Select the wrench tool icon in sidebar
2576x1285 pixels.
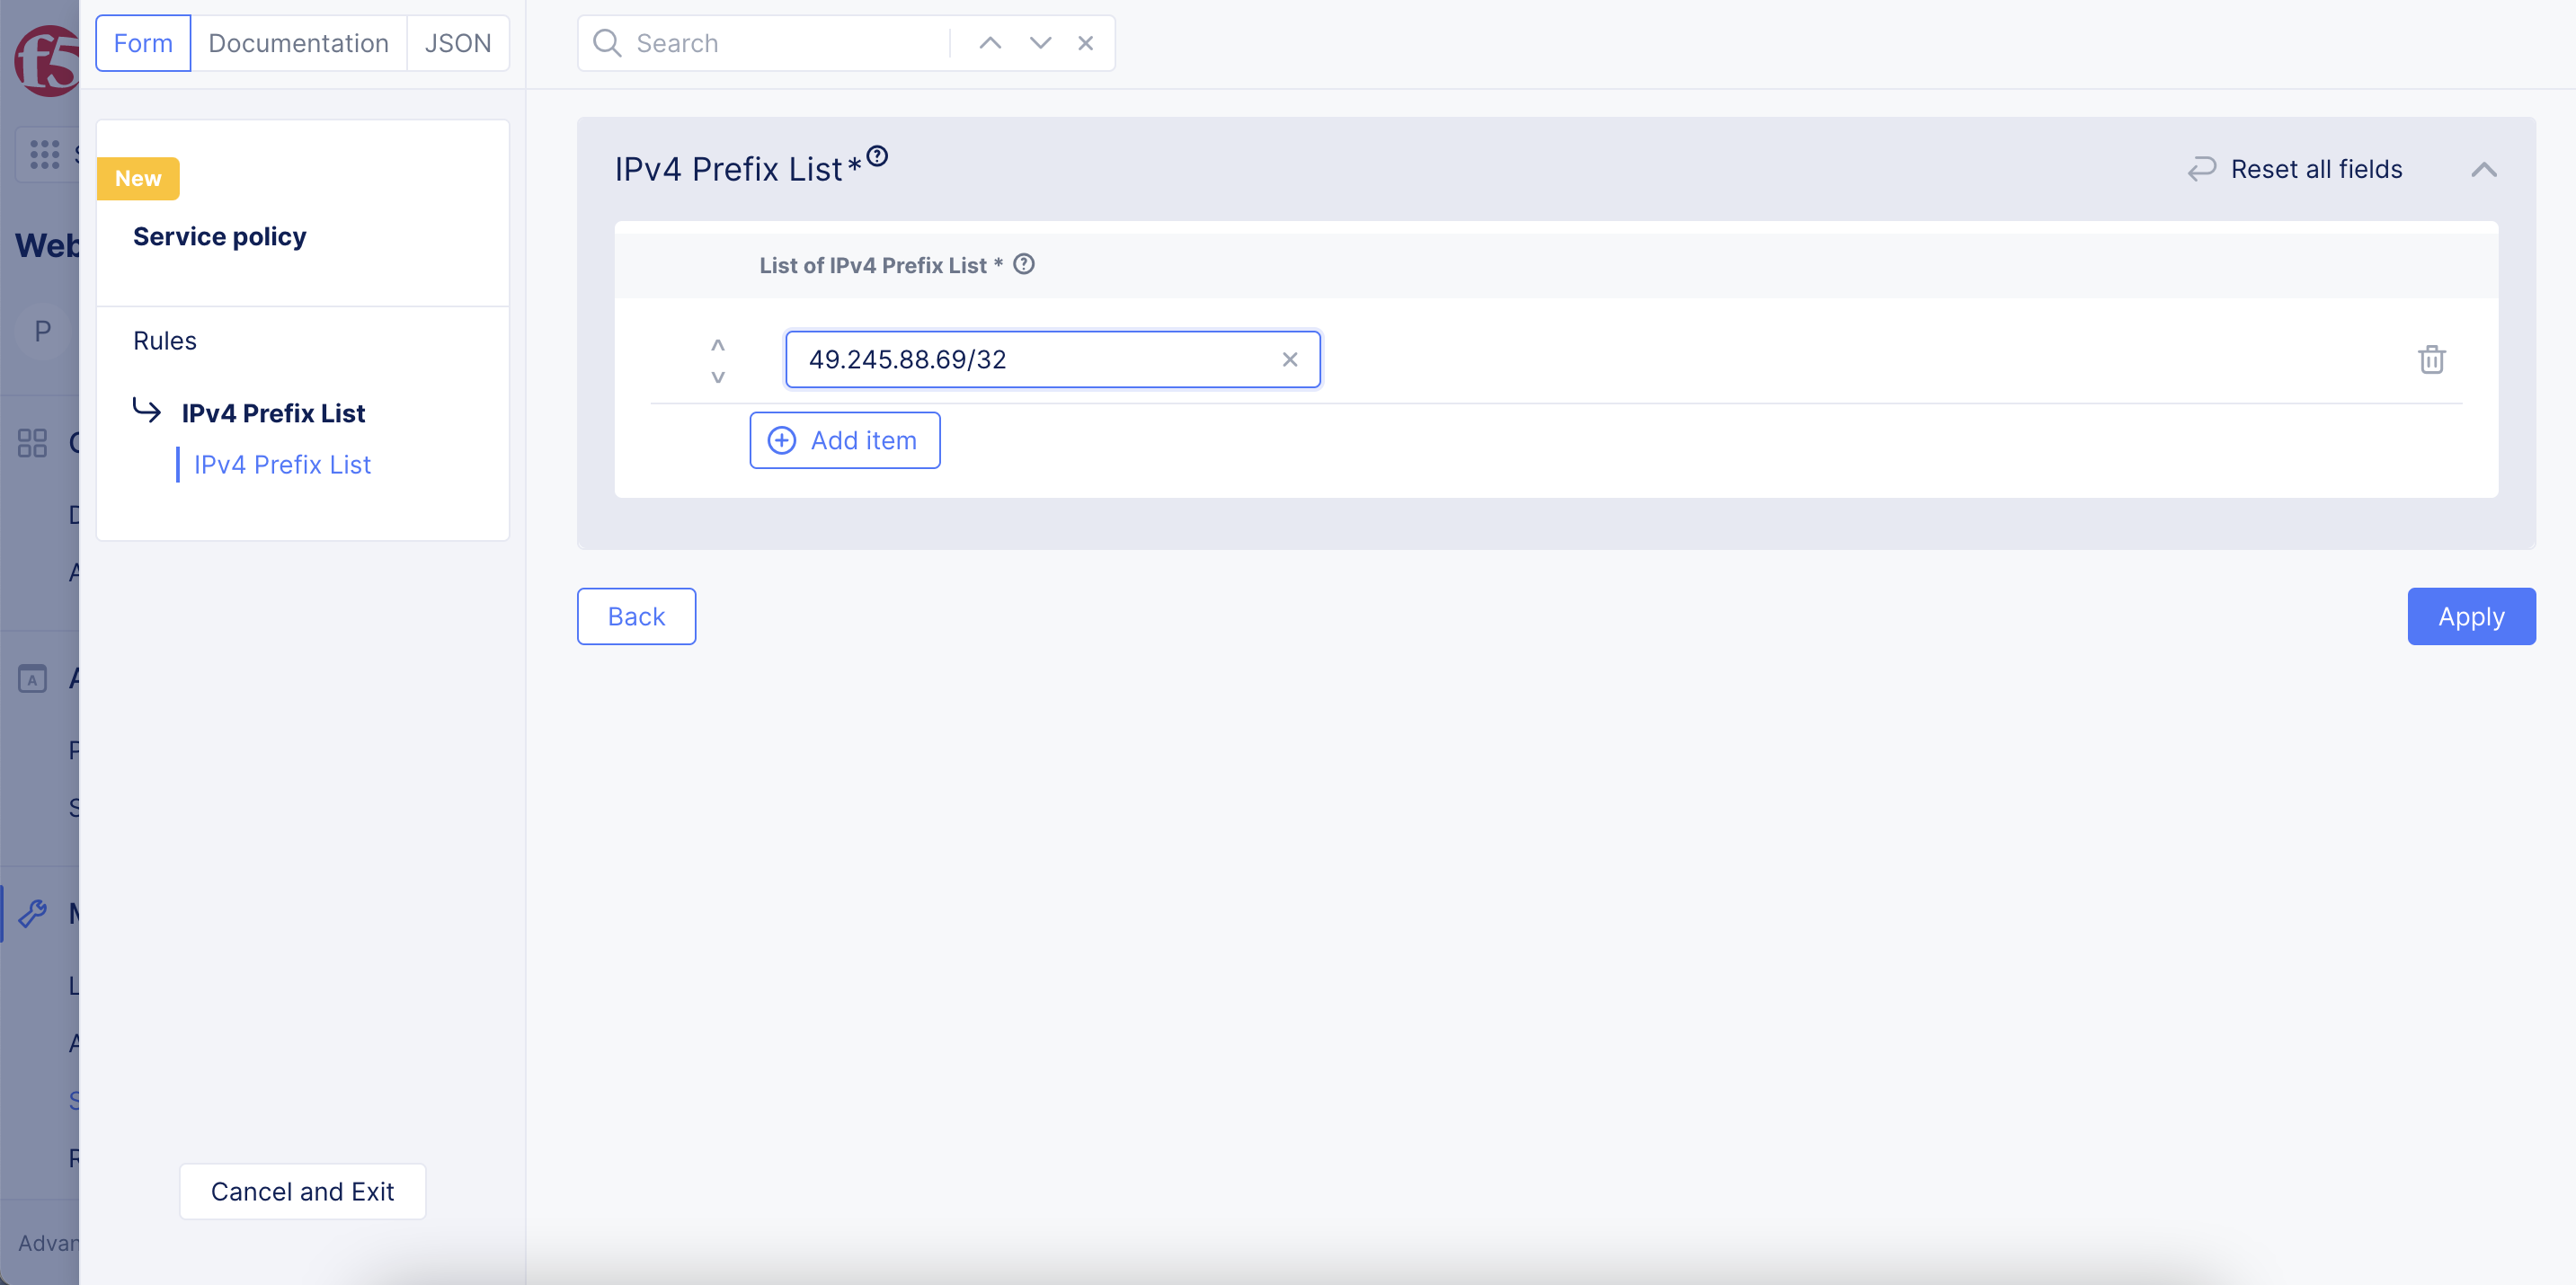point(33,912)
